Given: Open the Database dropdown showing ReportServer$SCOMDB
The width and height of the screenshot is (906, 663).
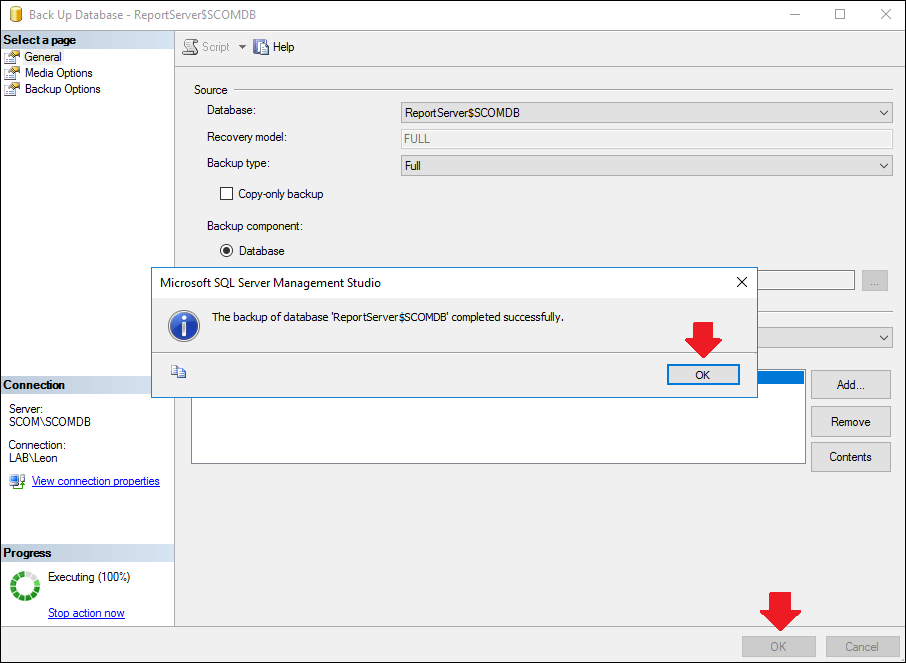Looking at the screenshot, I should pyautogui.click(x=647, y=113).
